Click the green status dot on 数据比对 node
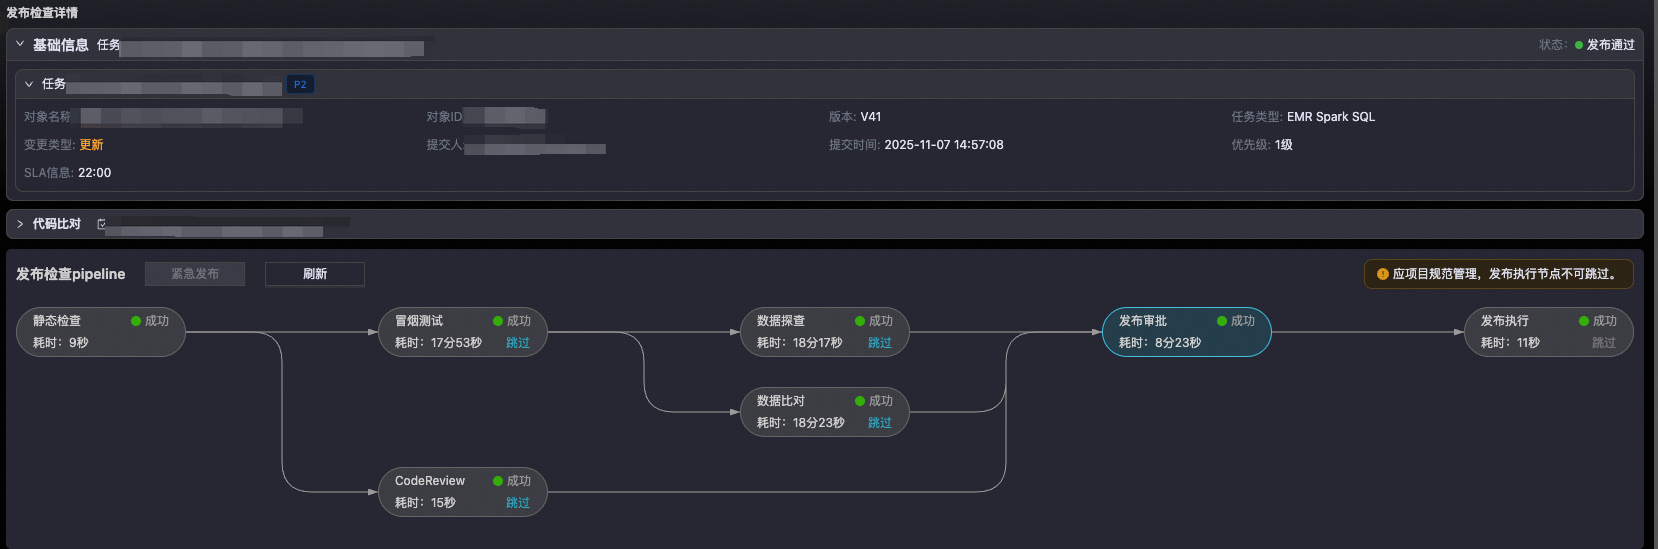Image resolution: width=1658 pixels, height=549 pixels. pos(860,401)
